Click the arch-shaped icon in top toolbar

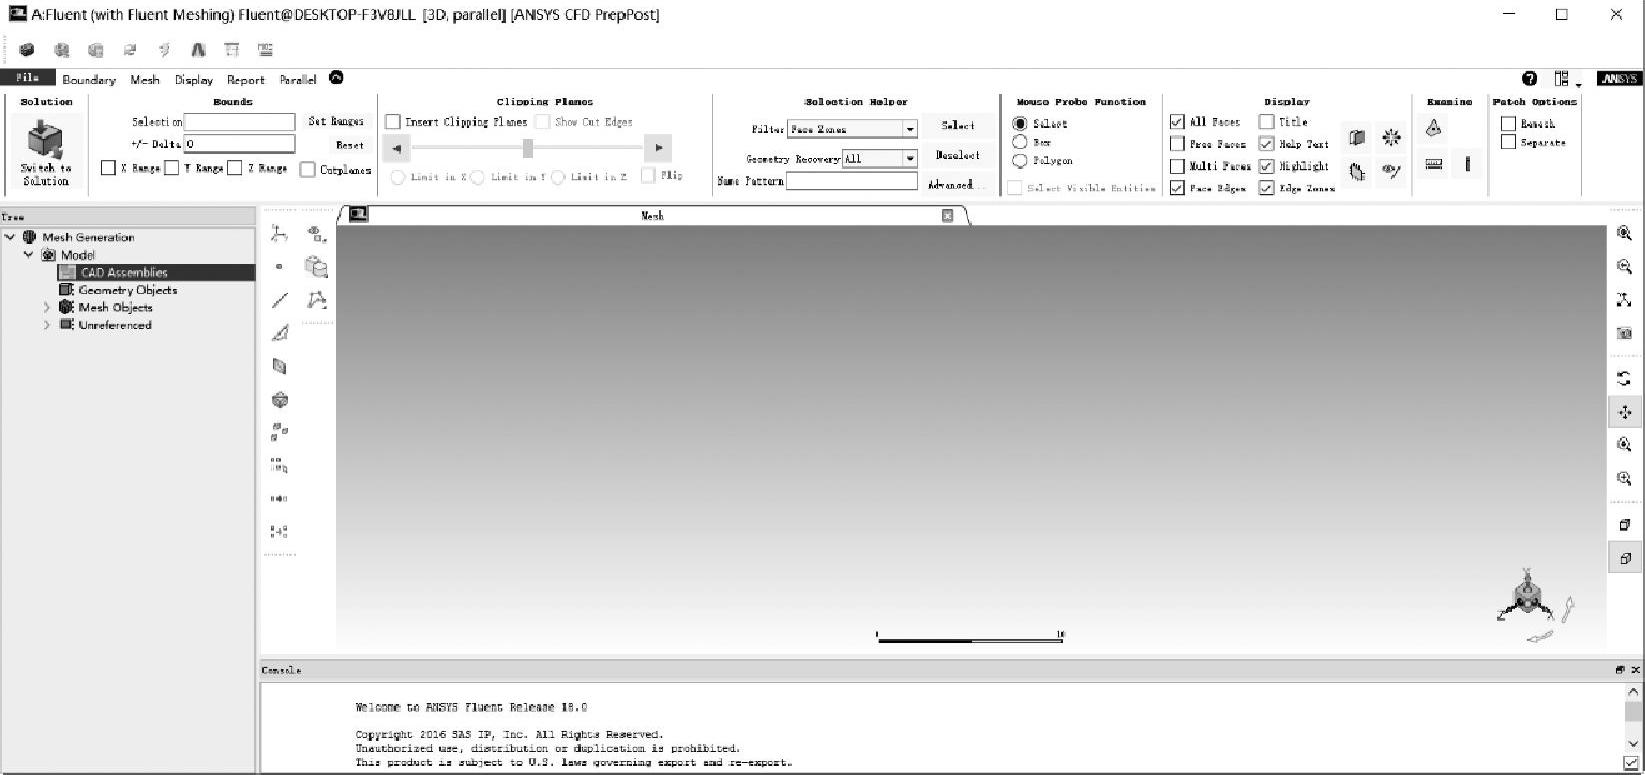tap(198, 49)
